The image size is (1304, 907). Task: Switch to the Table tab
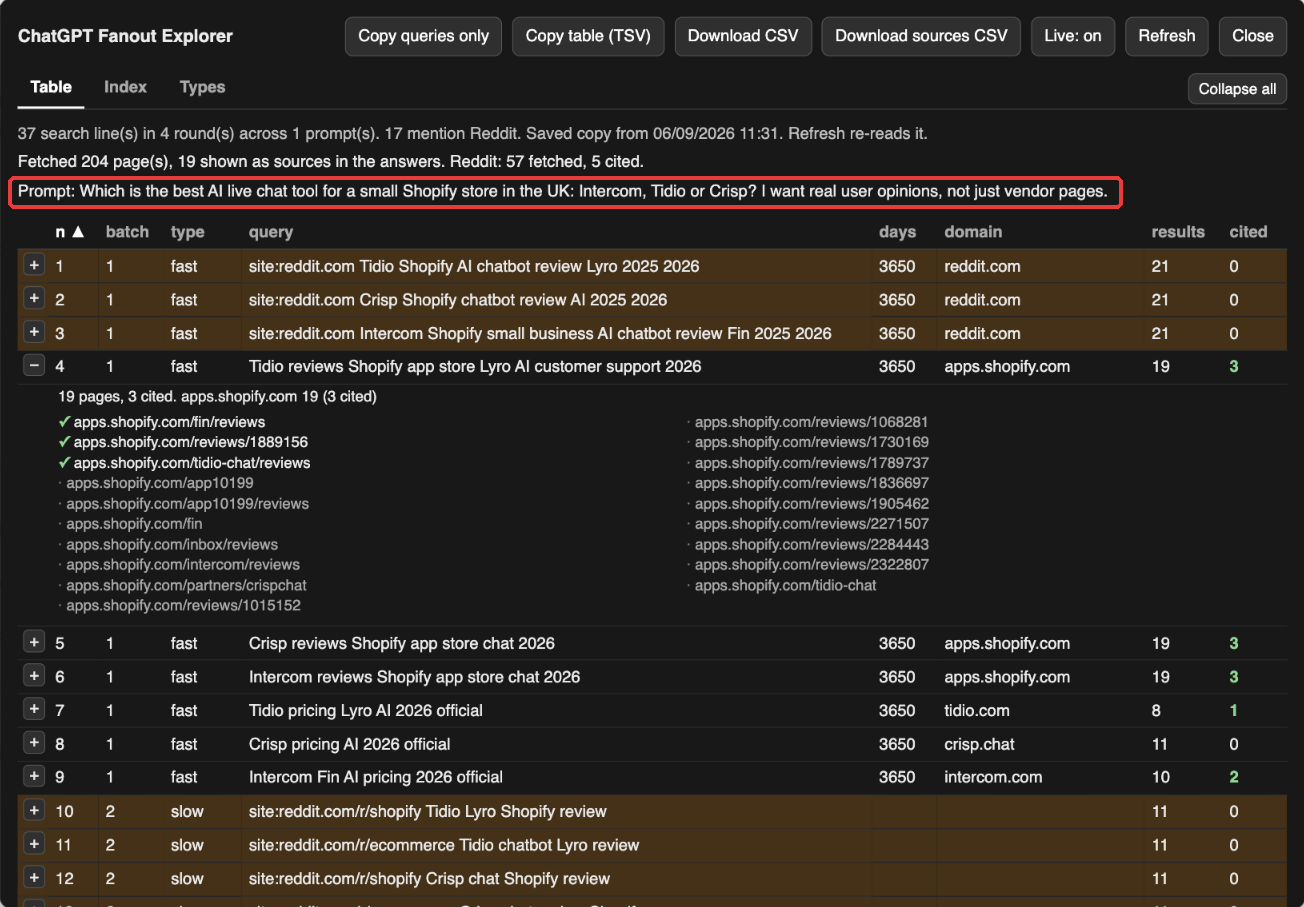click(51, 87)
